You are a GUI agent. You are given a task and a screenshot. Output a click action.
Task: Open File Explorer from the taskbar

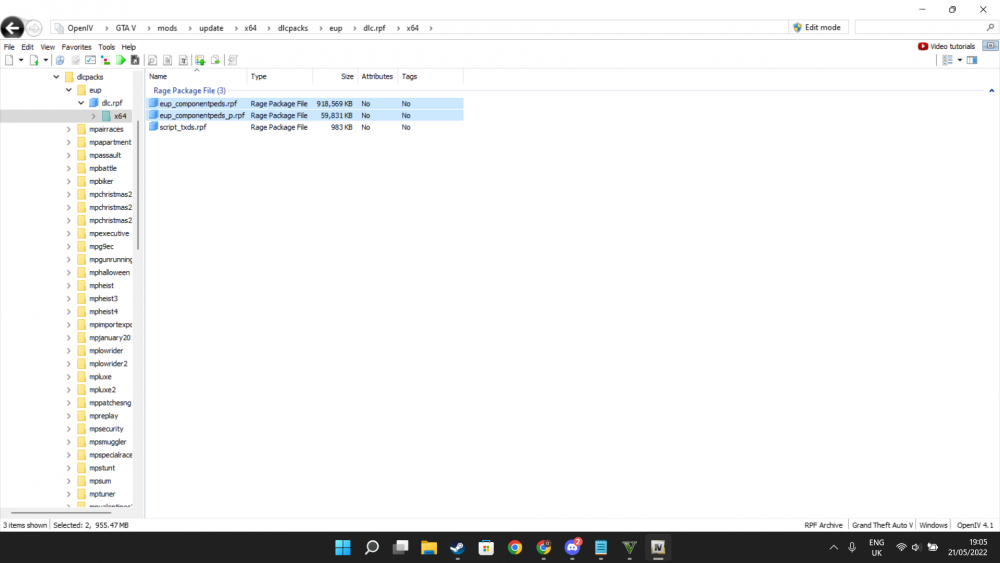(x=429, y=547)
